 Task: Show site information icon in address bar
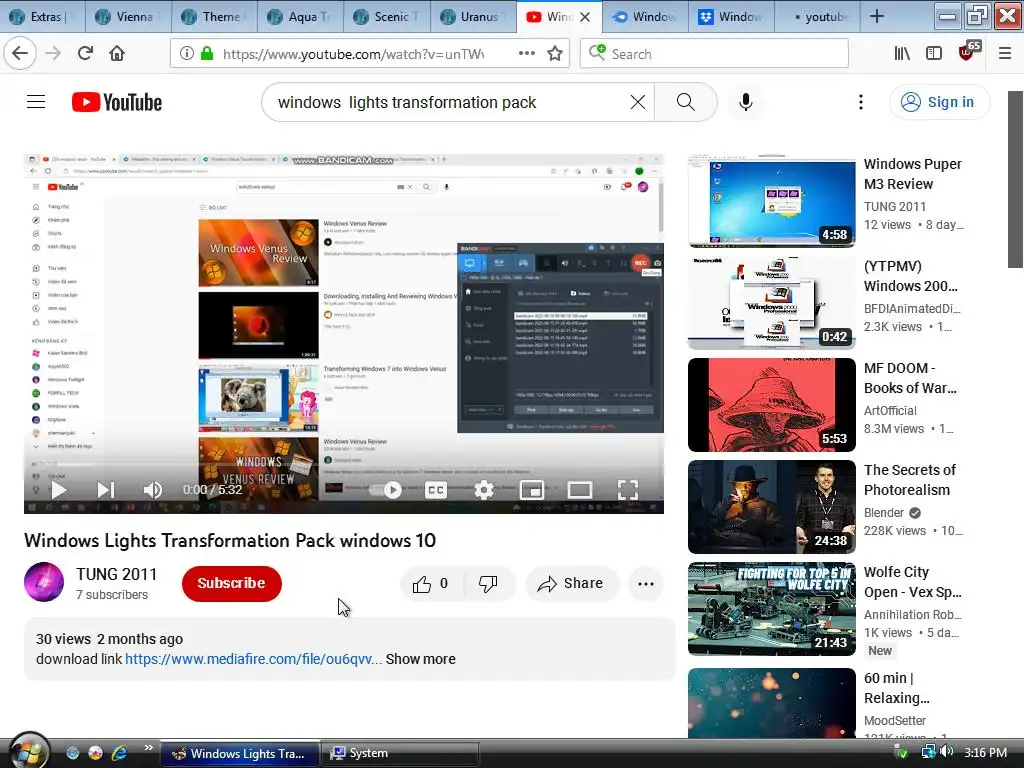(x=186, y=54)
